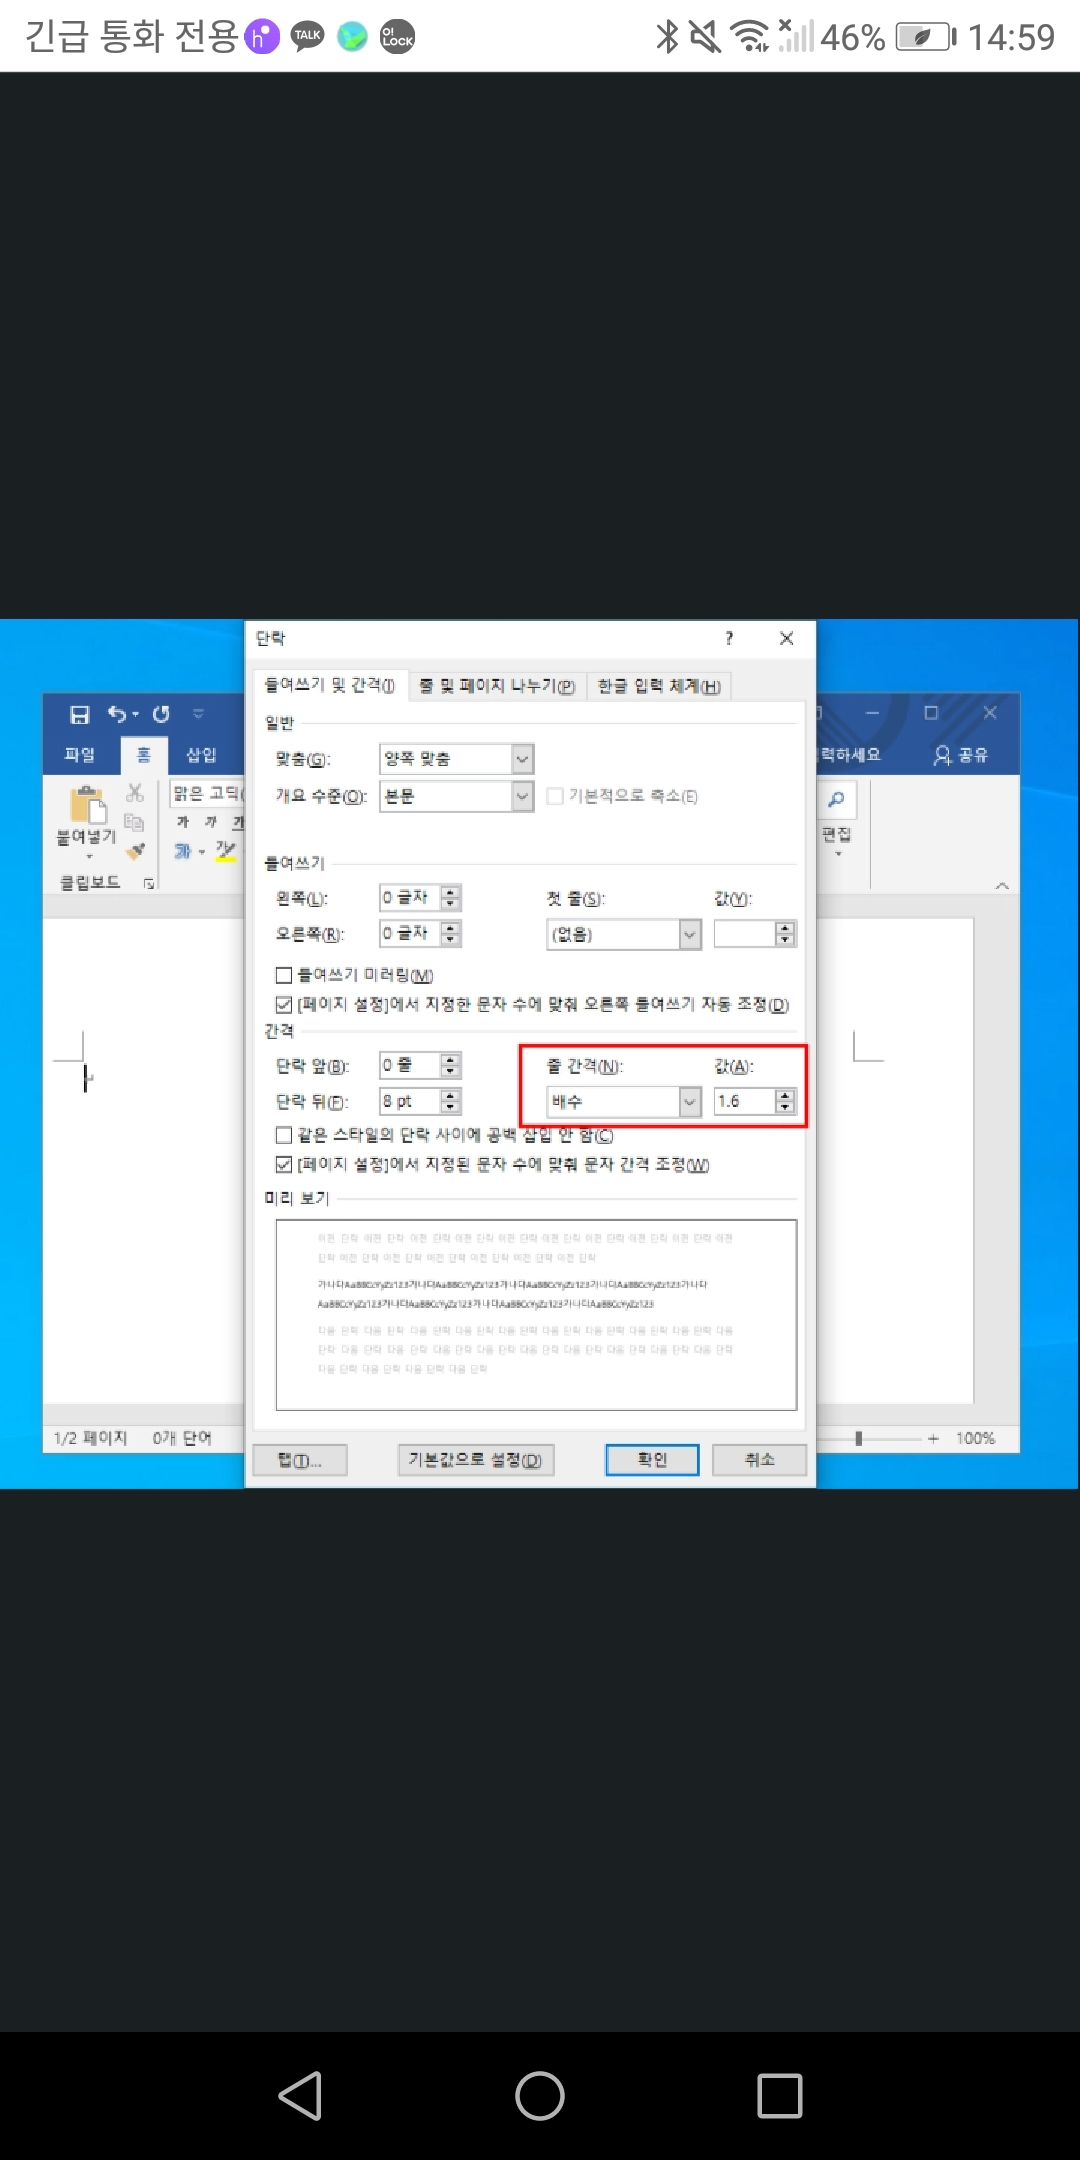Switch to the 삽입 ribbon tab
Viewport: 1080px width, 2160px height.
[x=201, y=755]
